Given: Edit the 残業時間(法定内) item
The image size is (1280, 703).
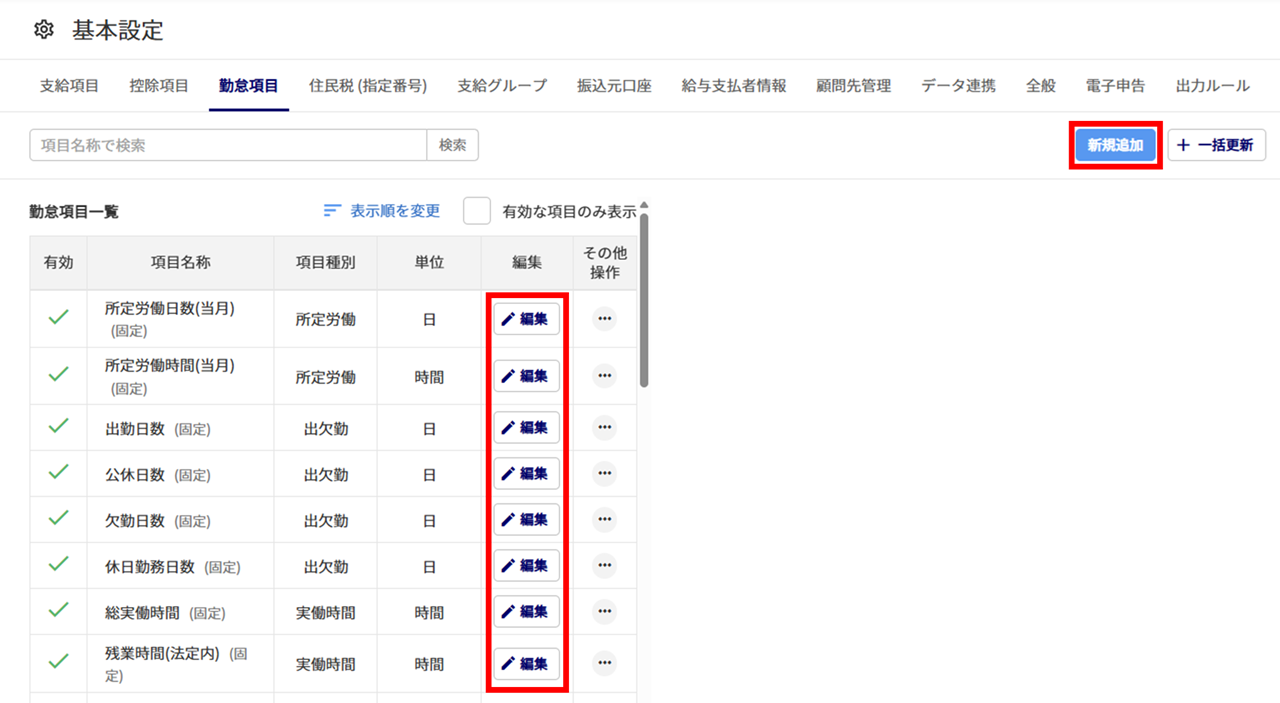Looking at the screenshot, I should click(x=526, y=663).
